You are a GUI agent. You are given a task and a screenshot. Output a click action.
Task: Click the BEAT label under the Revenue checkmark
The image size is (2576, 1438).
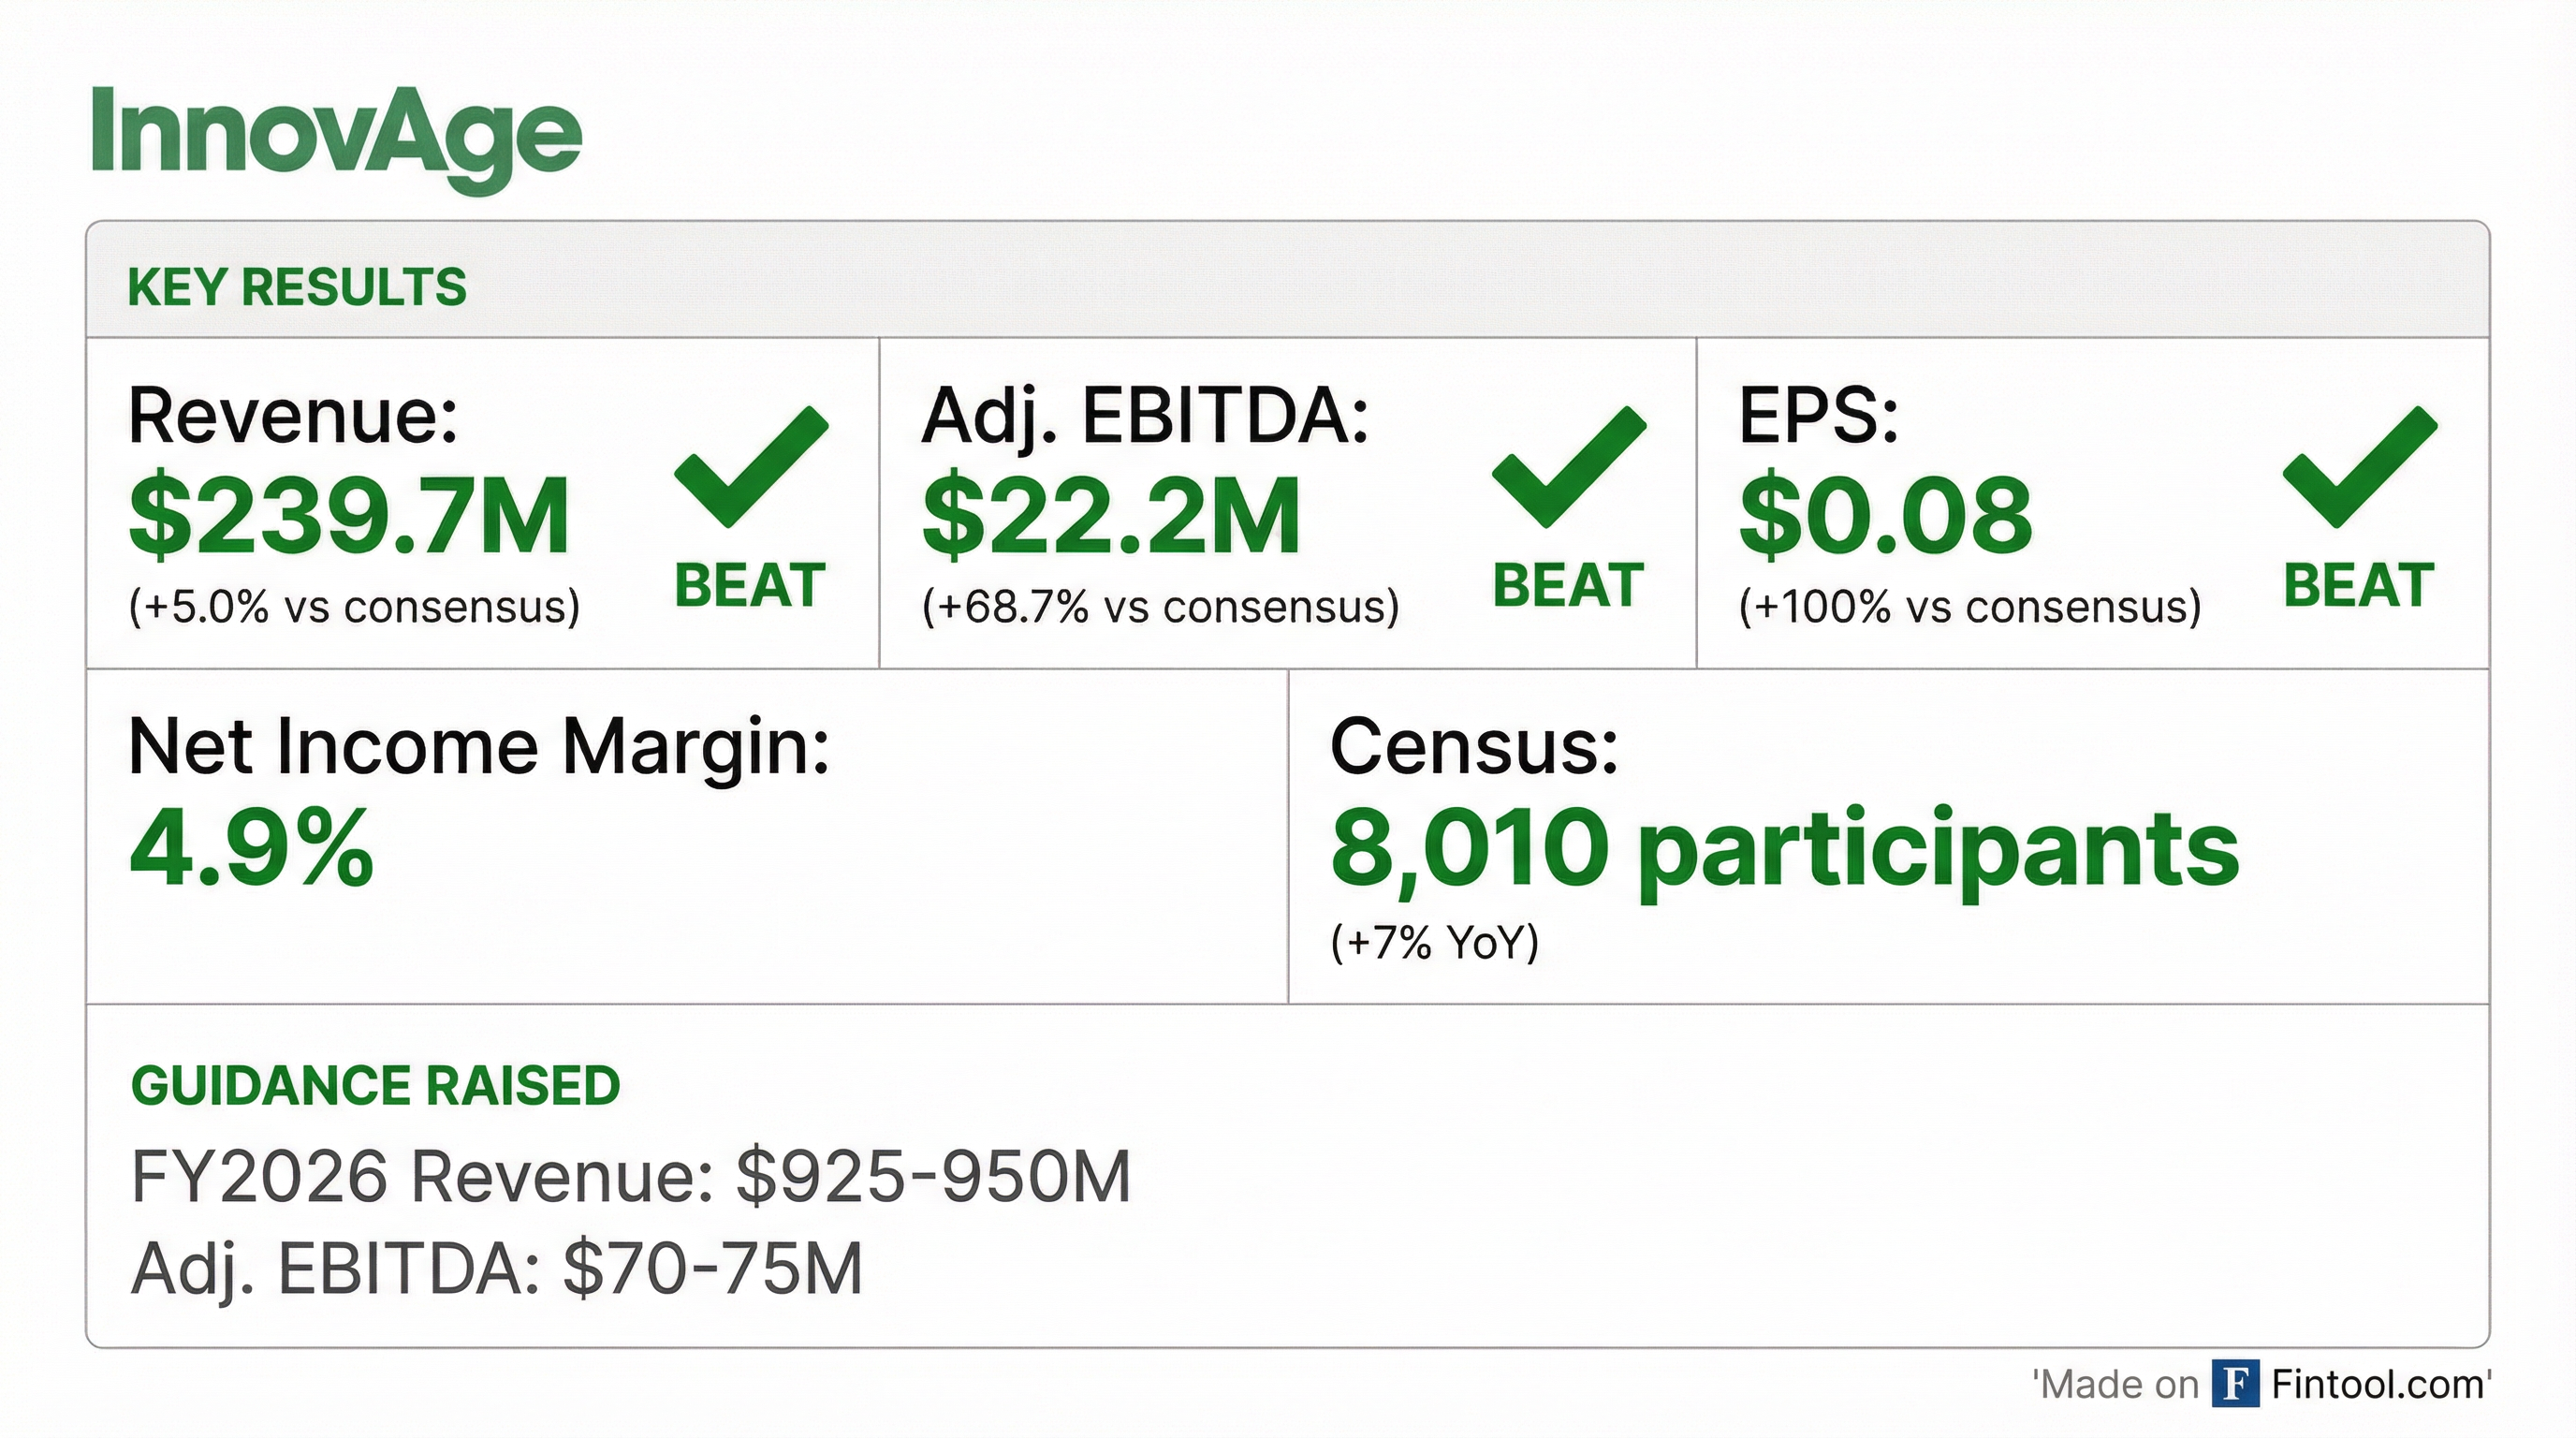750,586
